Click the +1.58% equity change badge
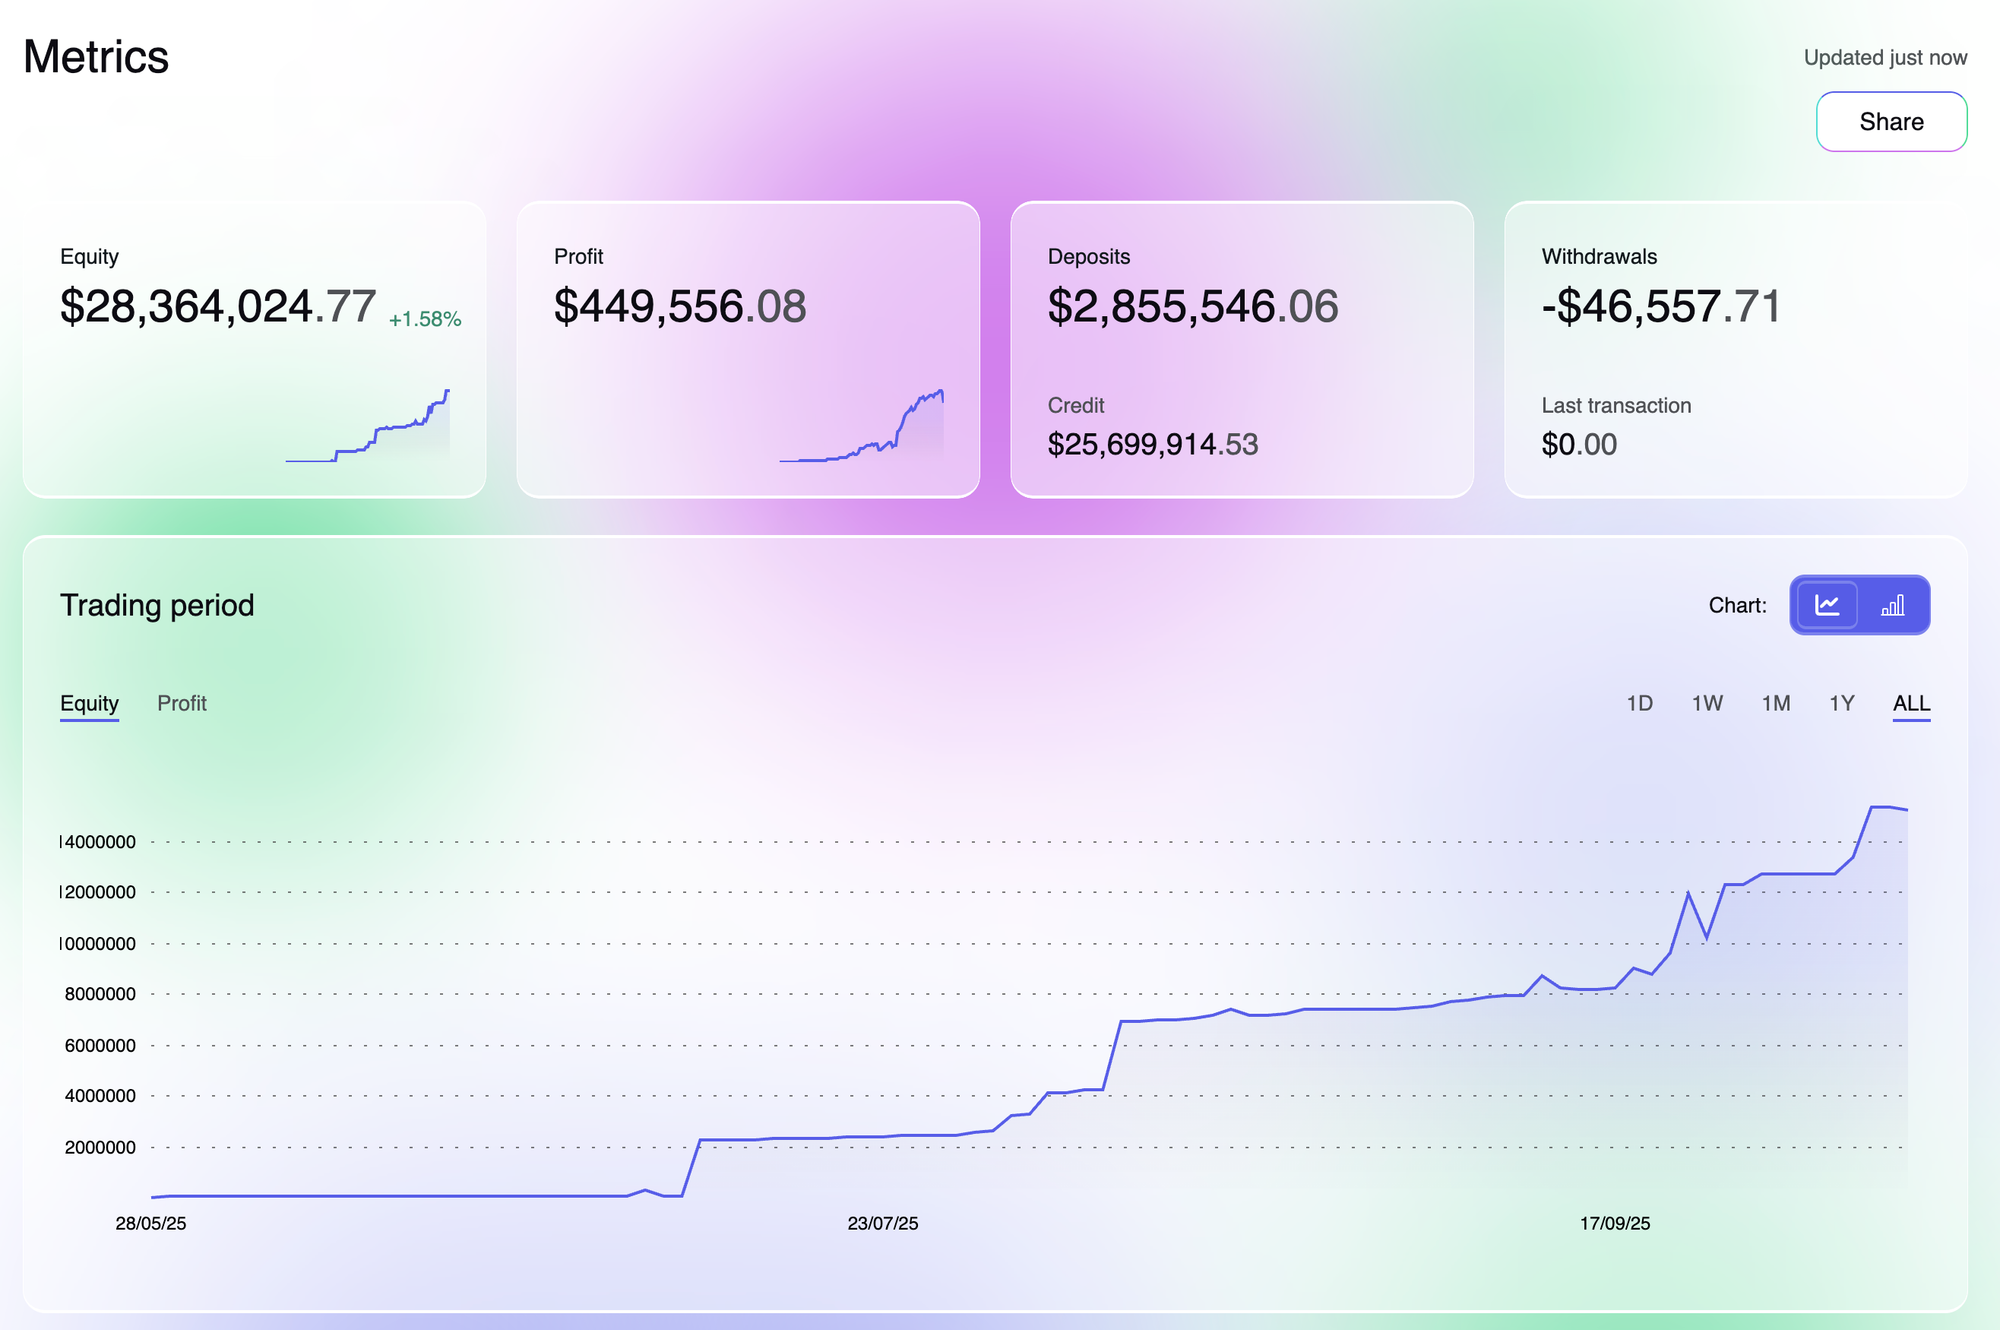2000x1330 pixels. click(x=425, y=319)
